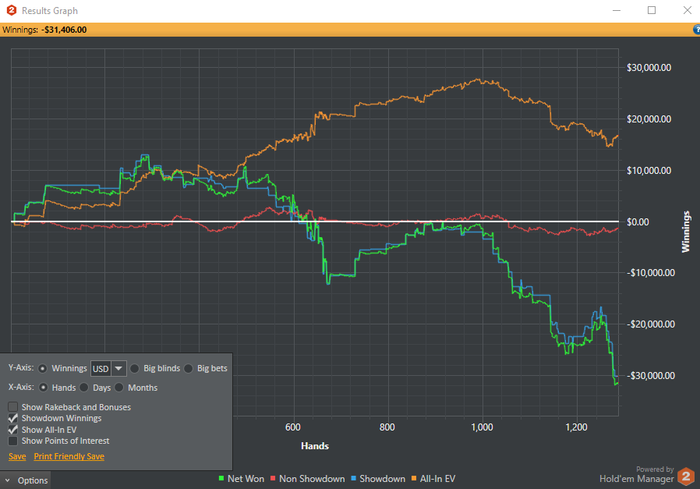Image resolution: width=700 pixels, height=489 pixels.
Task: Click the Hold'em Manager app icon in title bar
Action: [11, 10]
